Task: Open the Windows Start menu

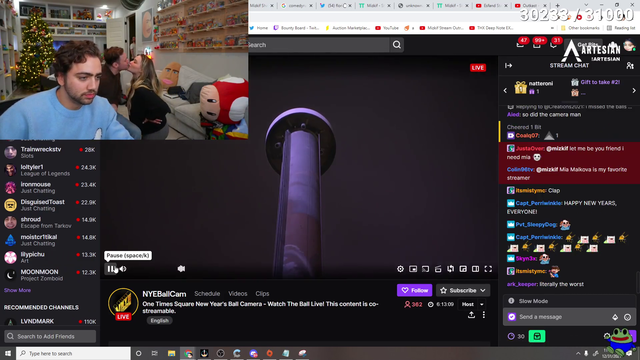Action: point(7,353)
